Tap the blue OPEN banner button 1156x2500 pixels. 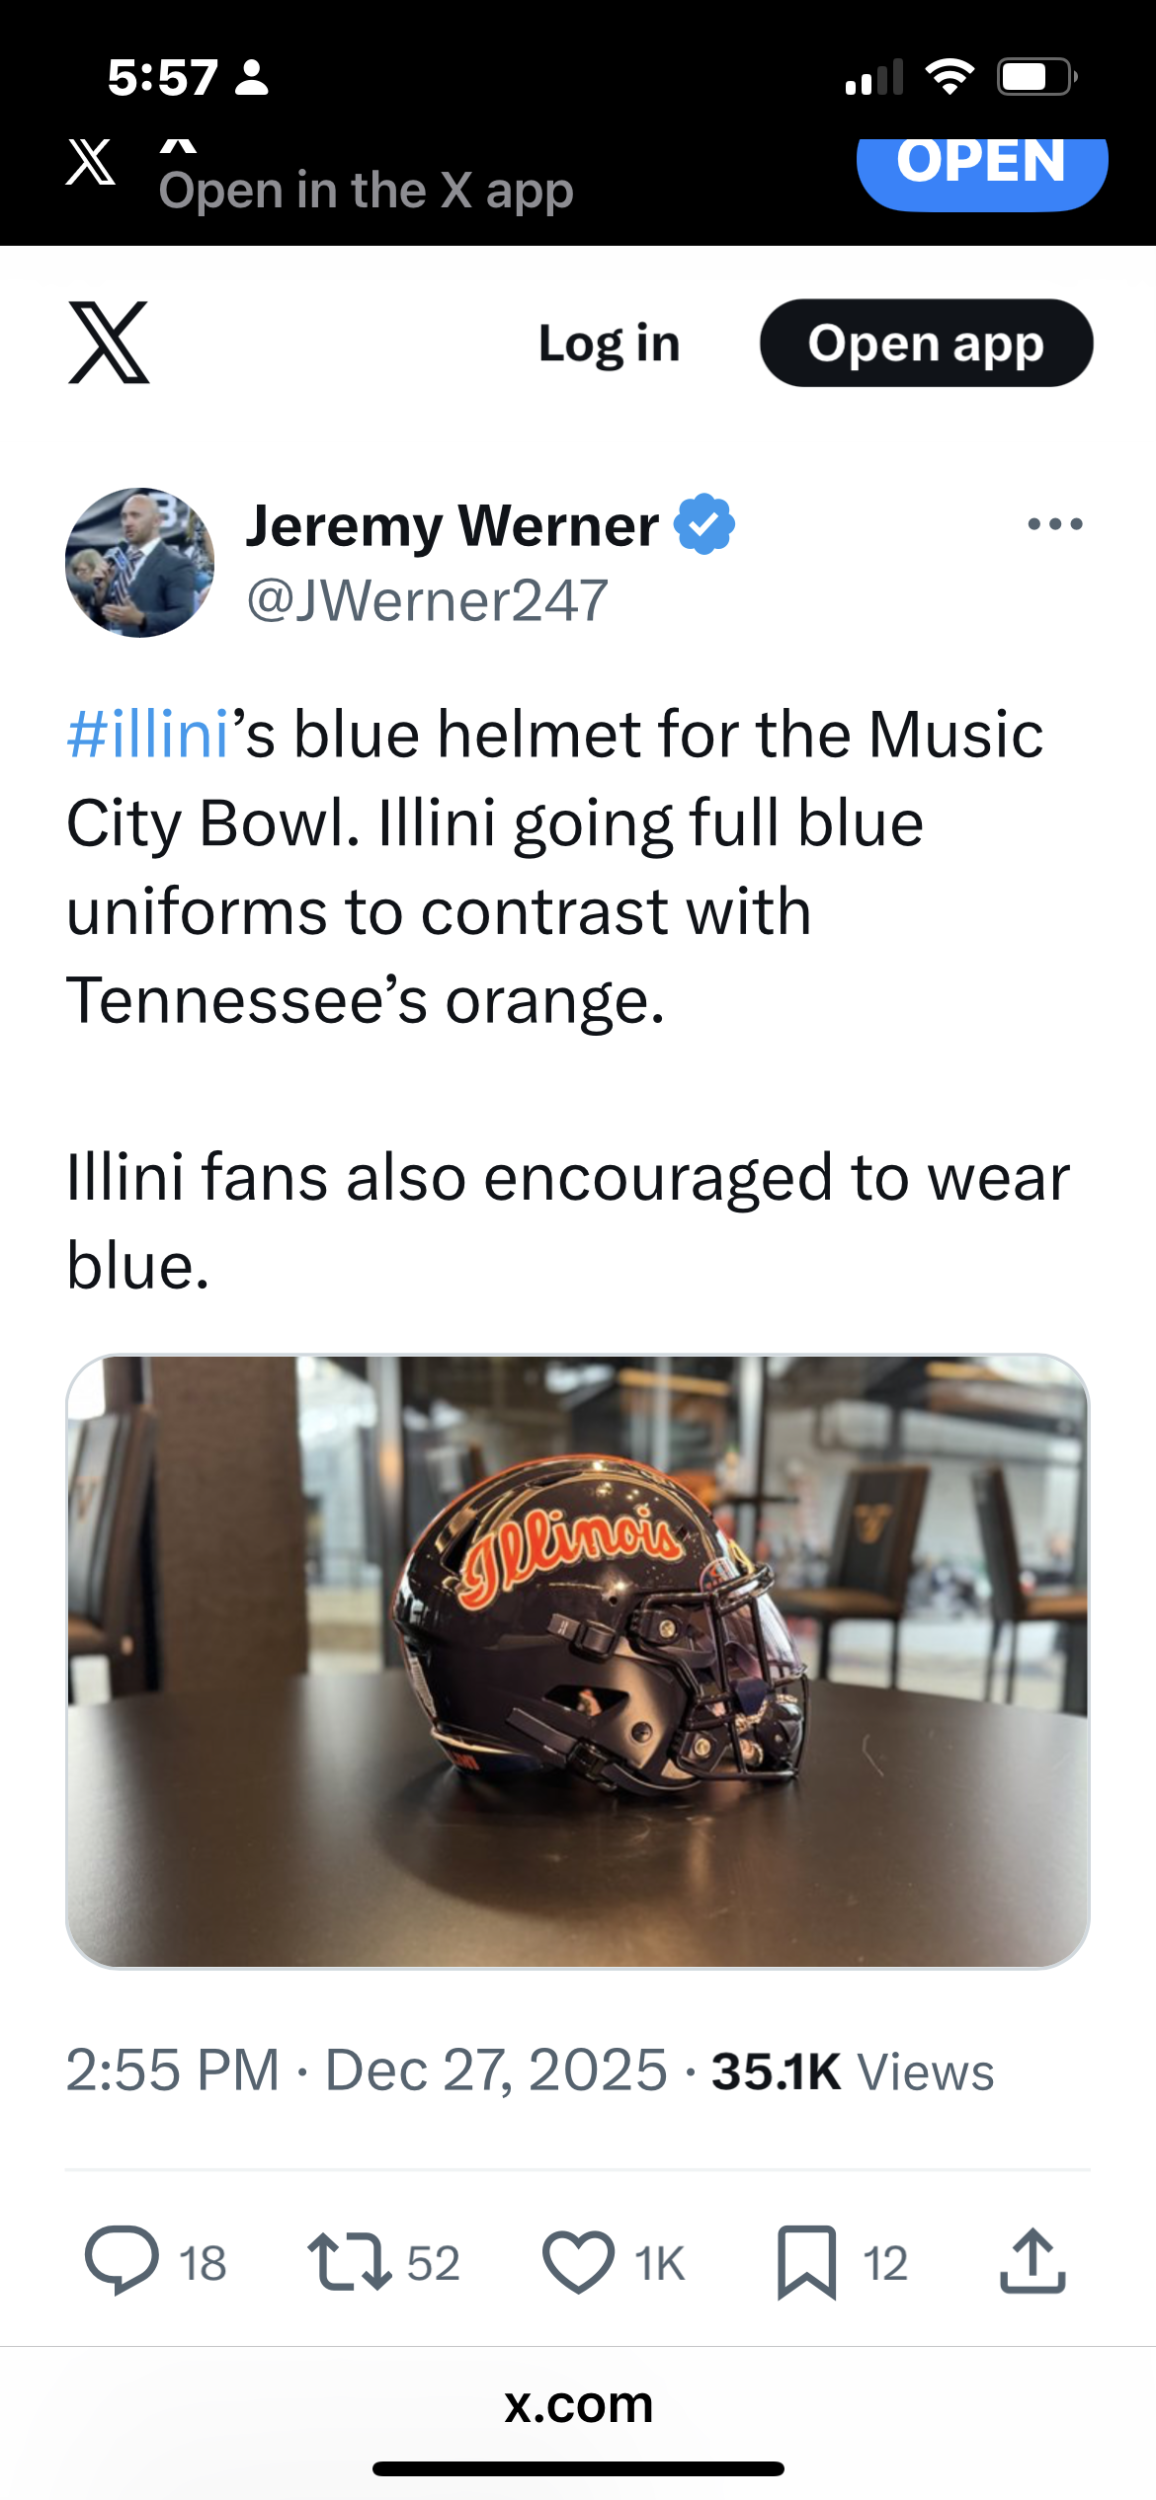[x=982, y=170]
